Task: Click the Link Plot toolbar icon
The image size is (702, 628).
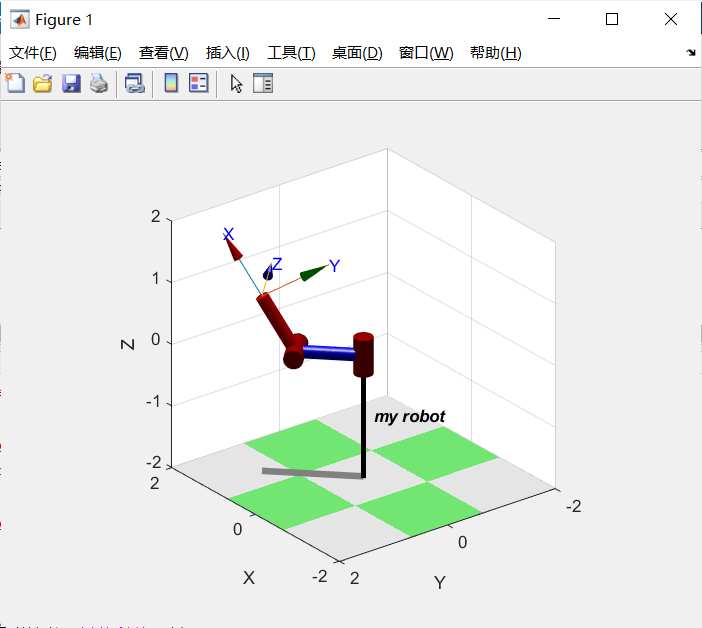Action: coord(134,84)
